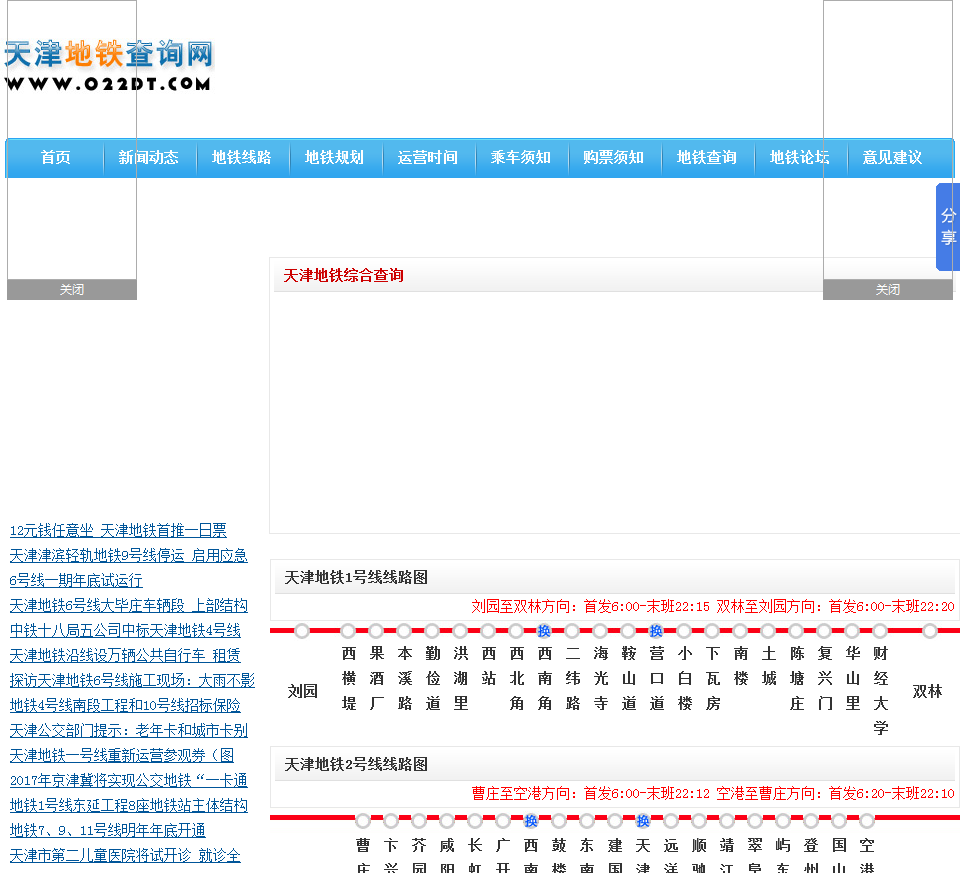Open the blue 分享 side tab

[x=948, y=227]
